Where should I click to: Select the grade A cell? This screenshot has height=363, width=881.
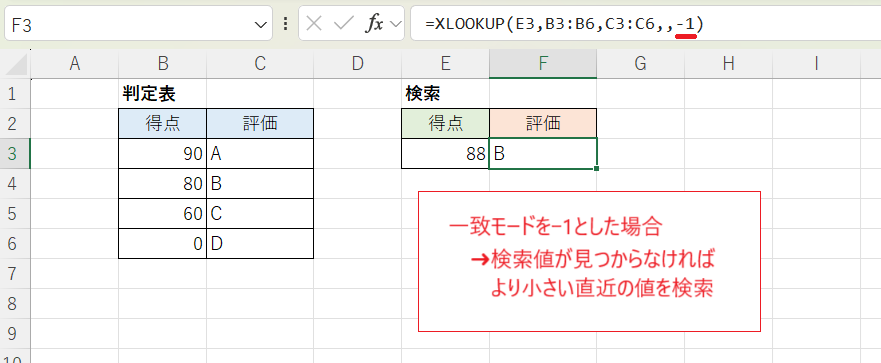(260, 153)
